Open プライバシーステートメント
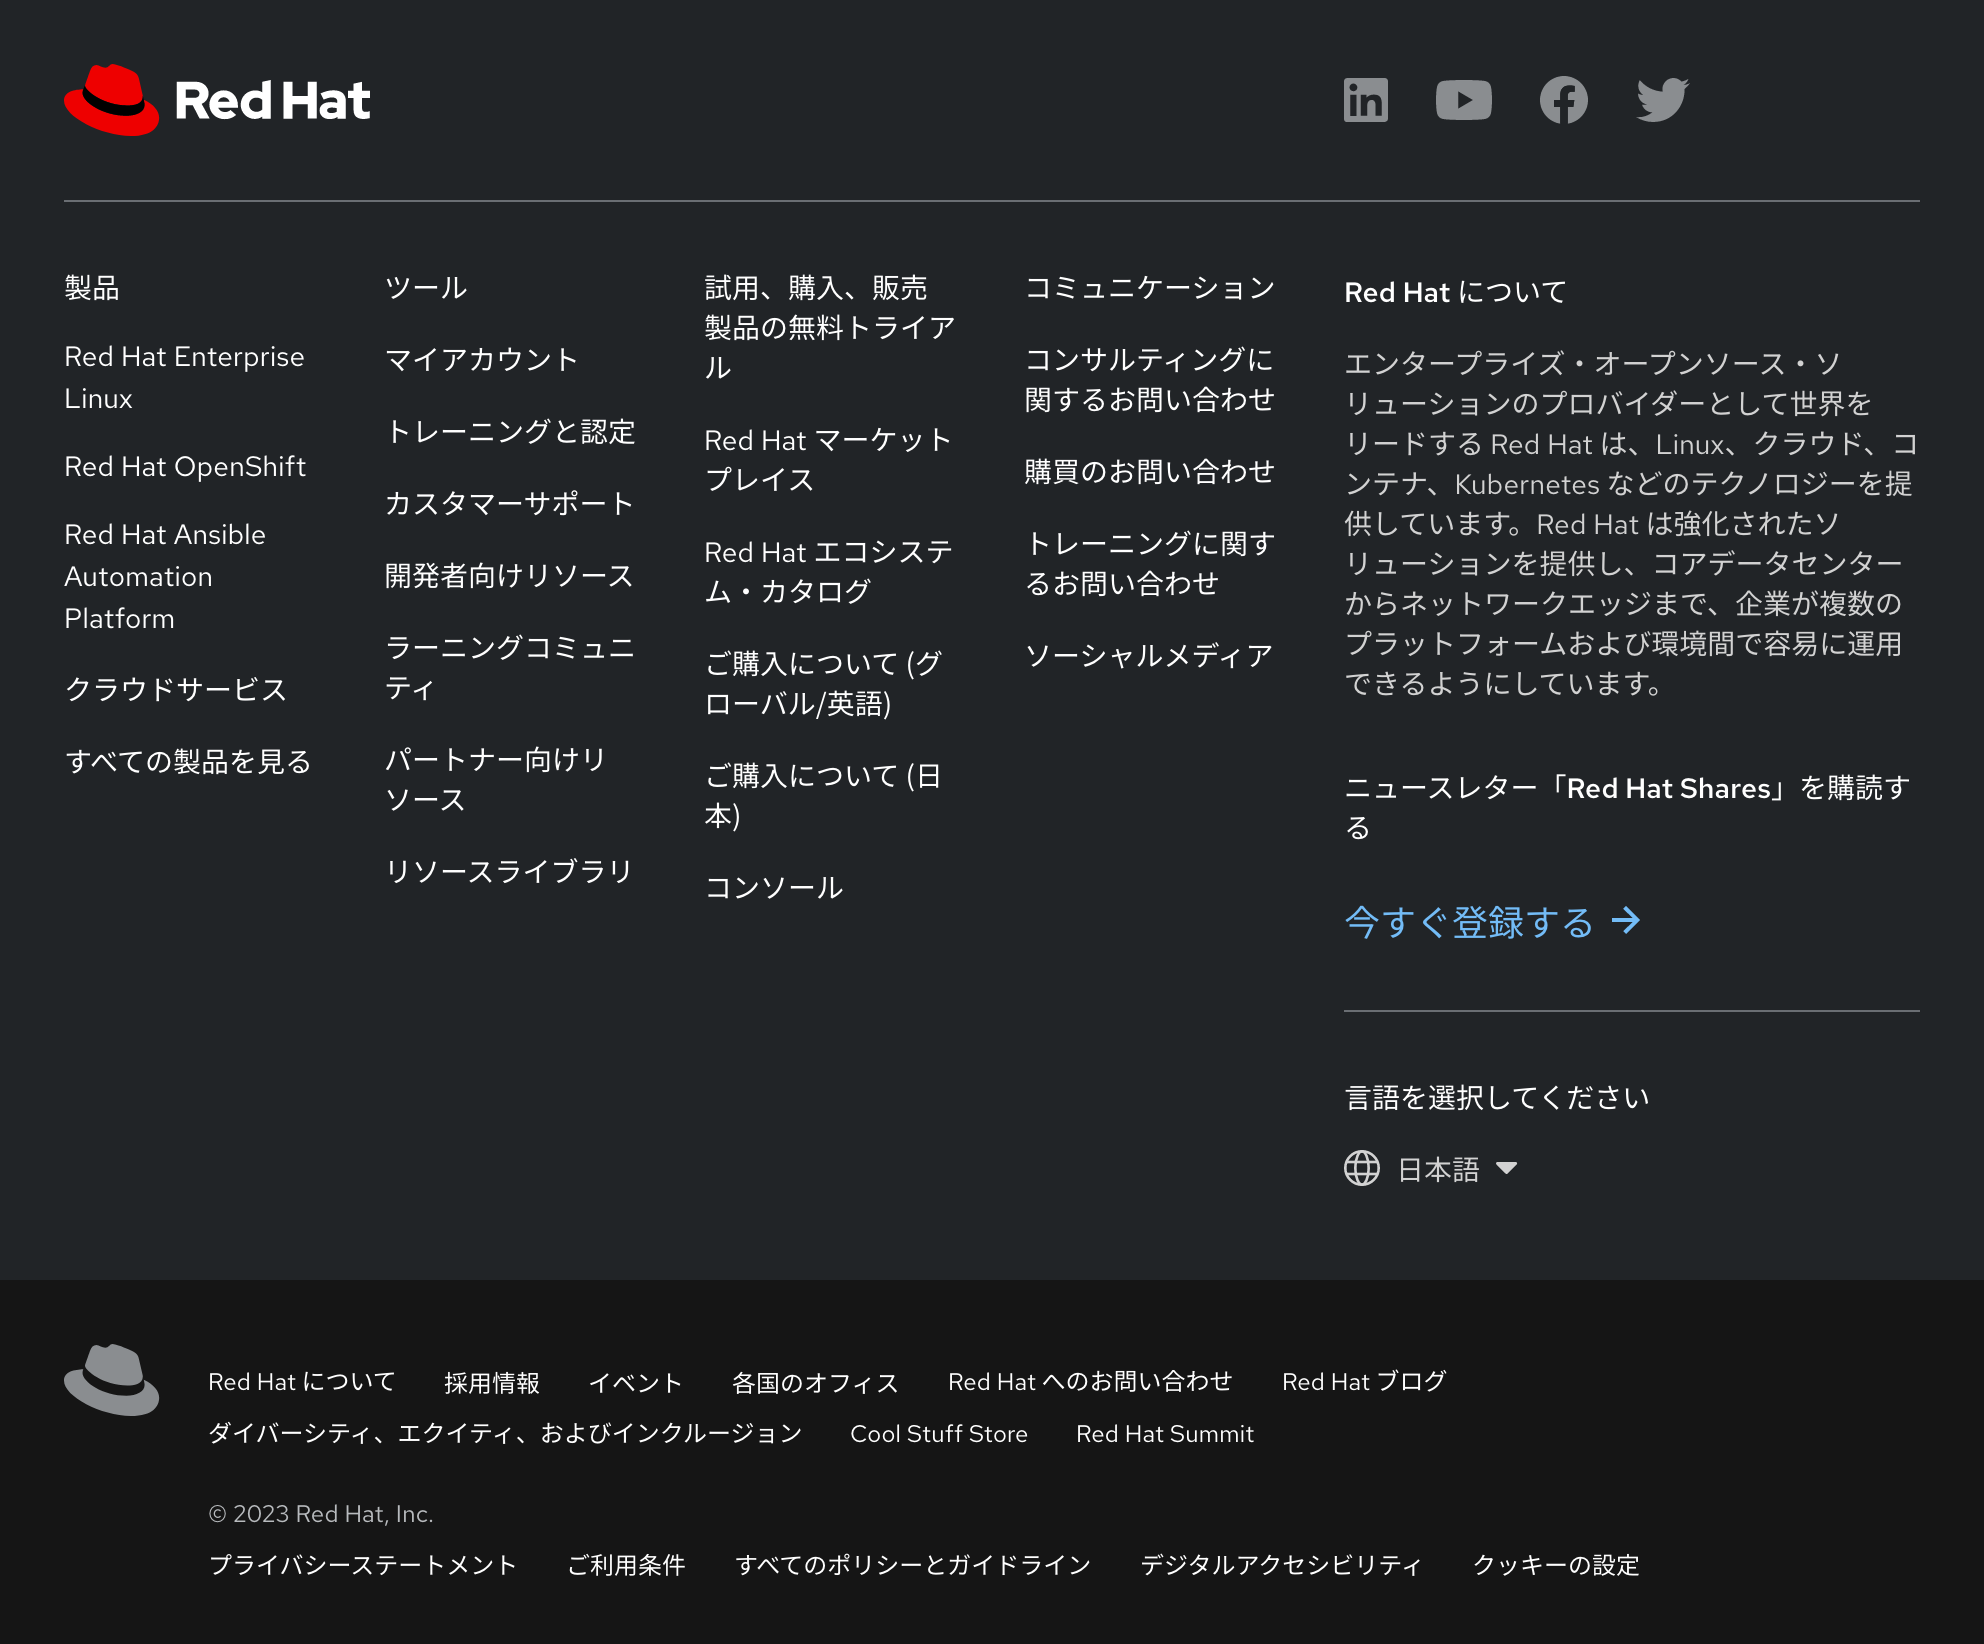 [x=364, y=1565]
